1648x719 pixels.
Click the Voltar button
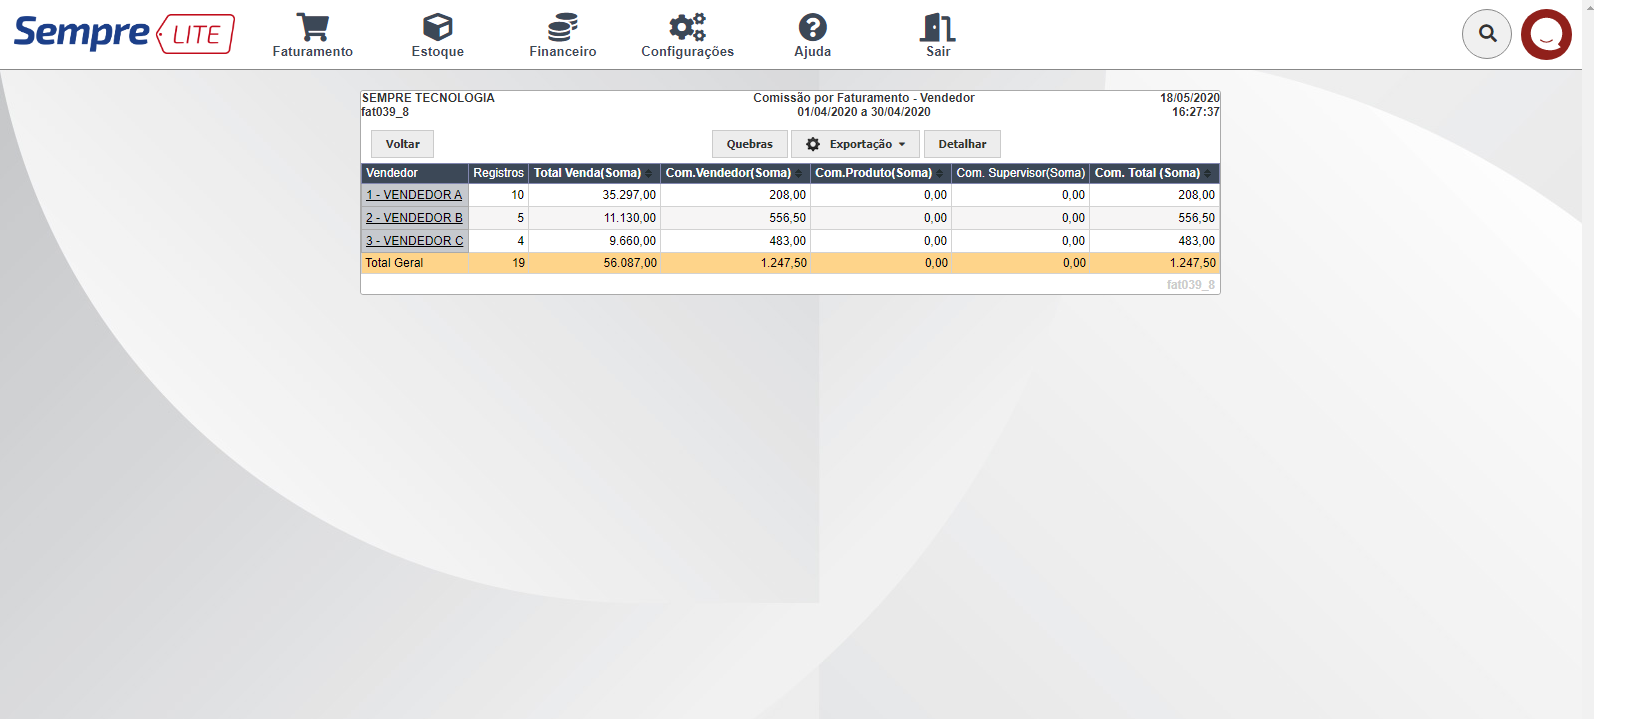[x=402, y=144]
